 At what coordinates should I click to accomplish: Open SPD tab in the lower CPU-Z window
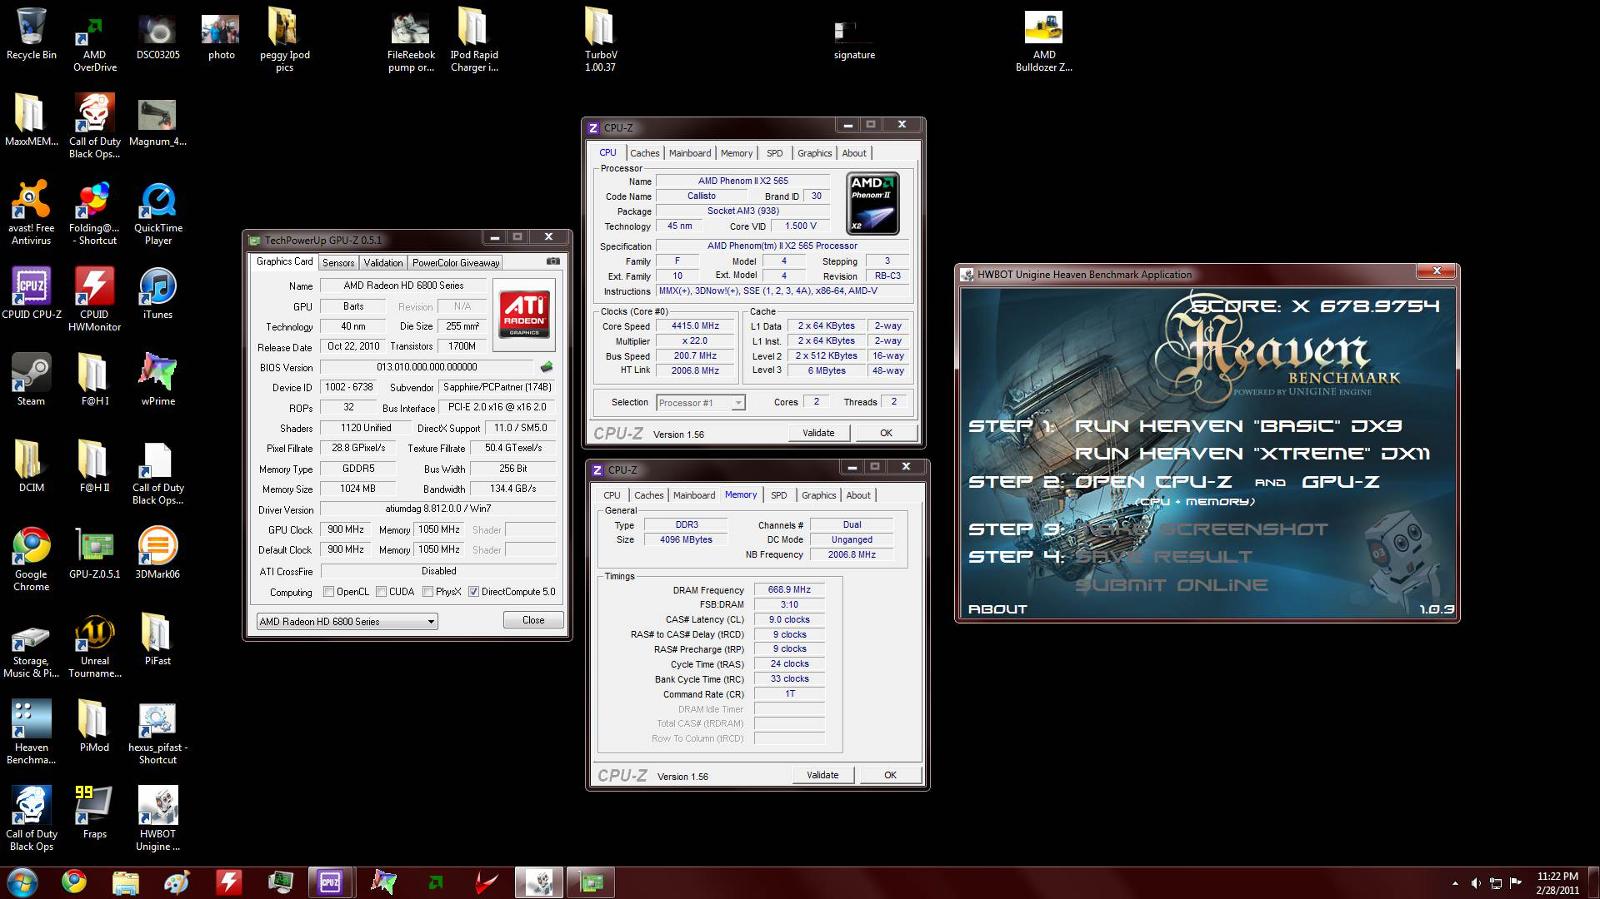pos(779,495)
